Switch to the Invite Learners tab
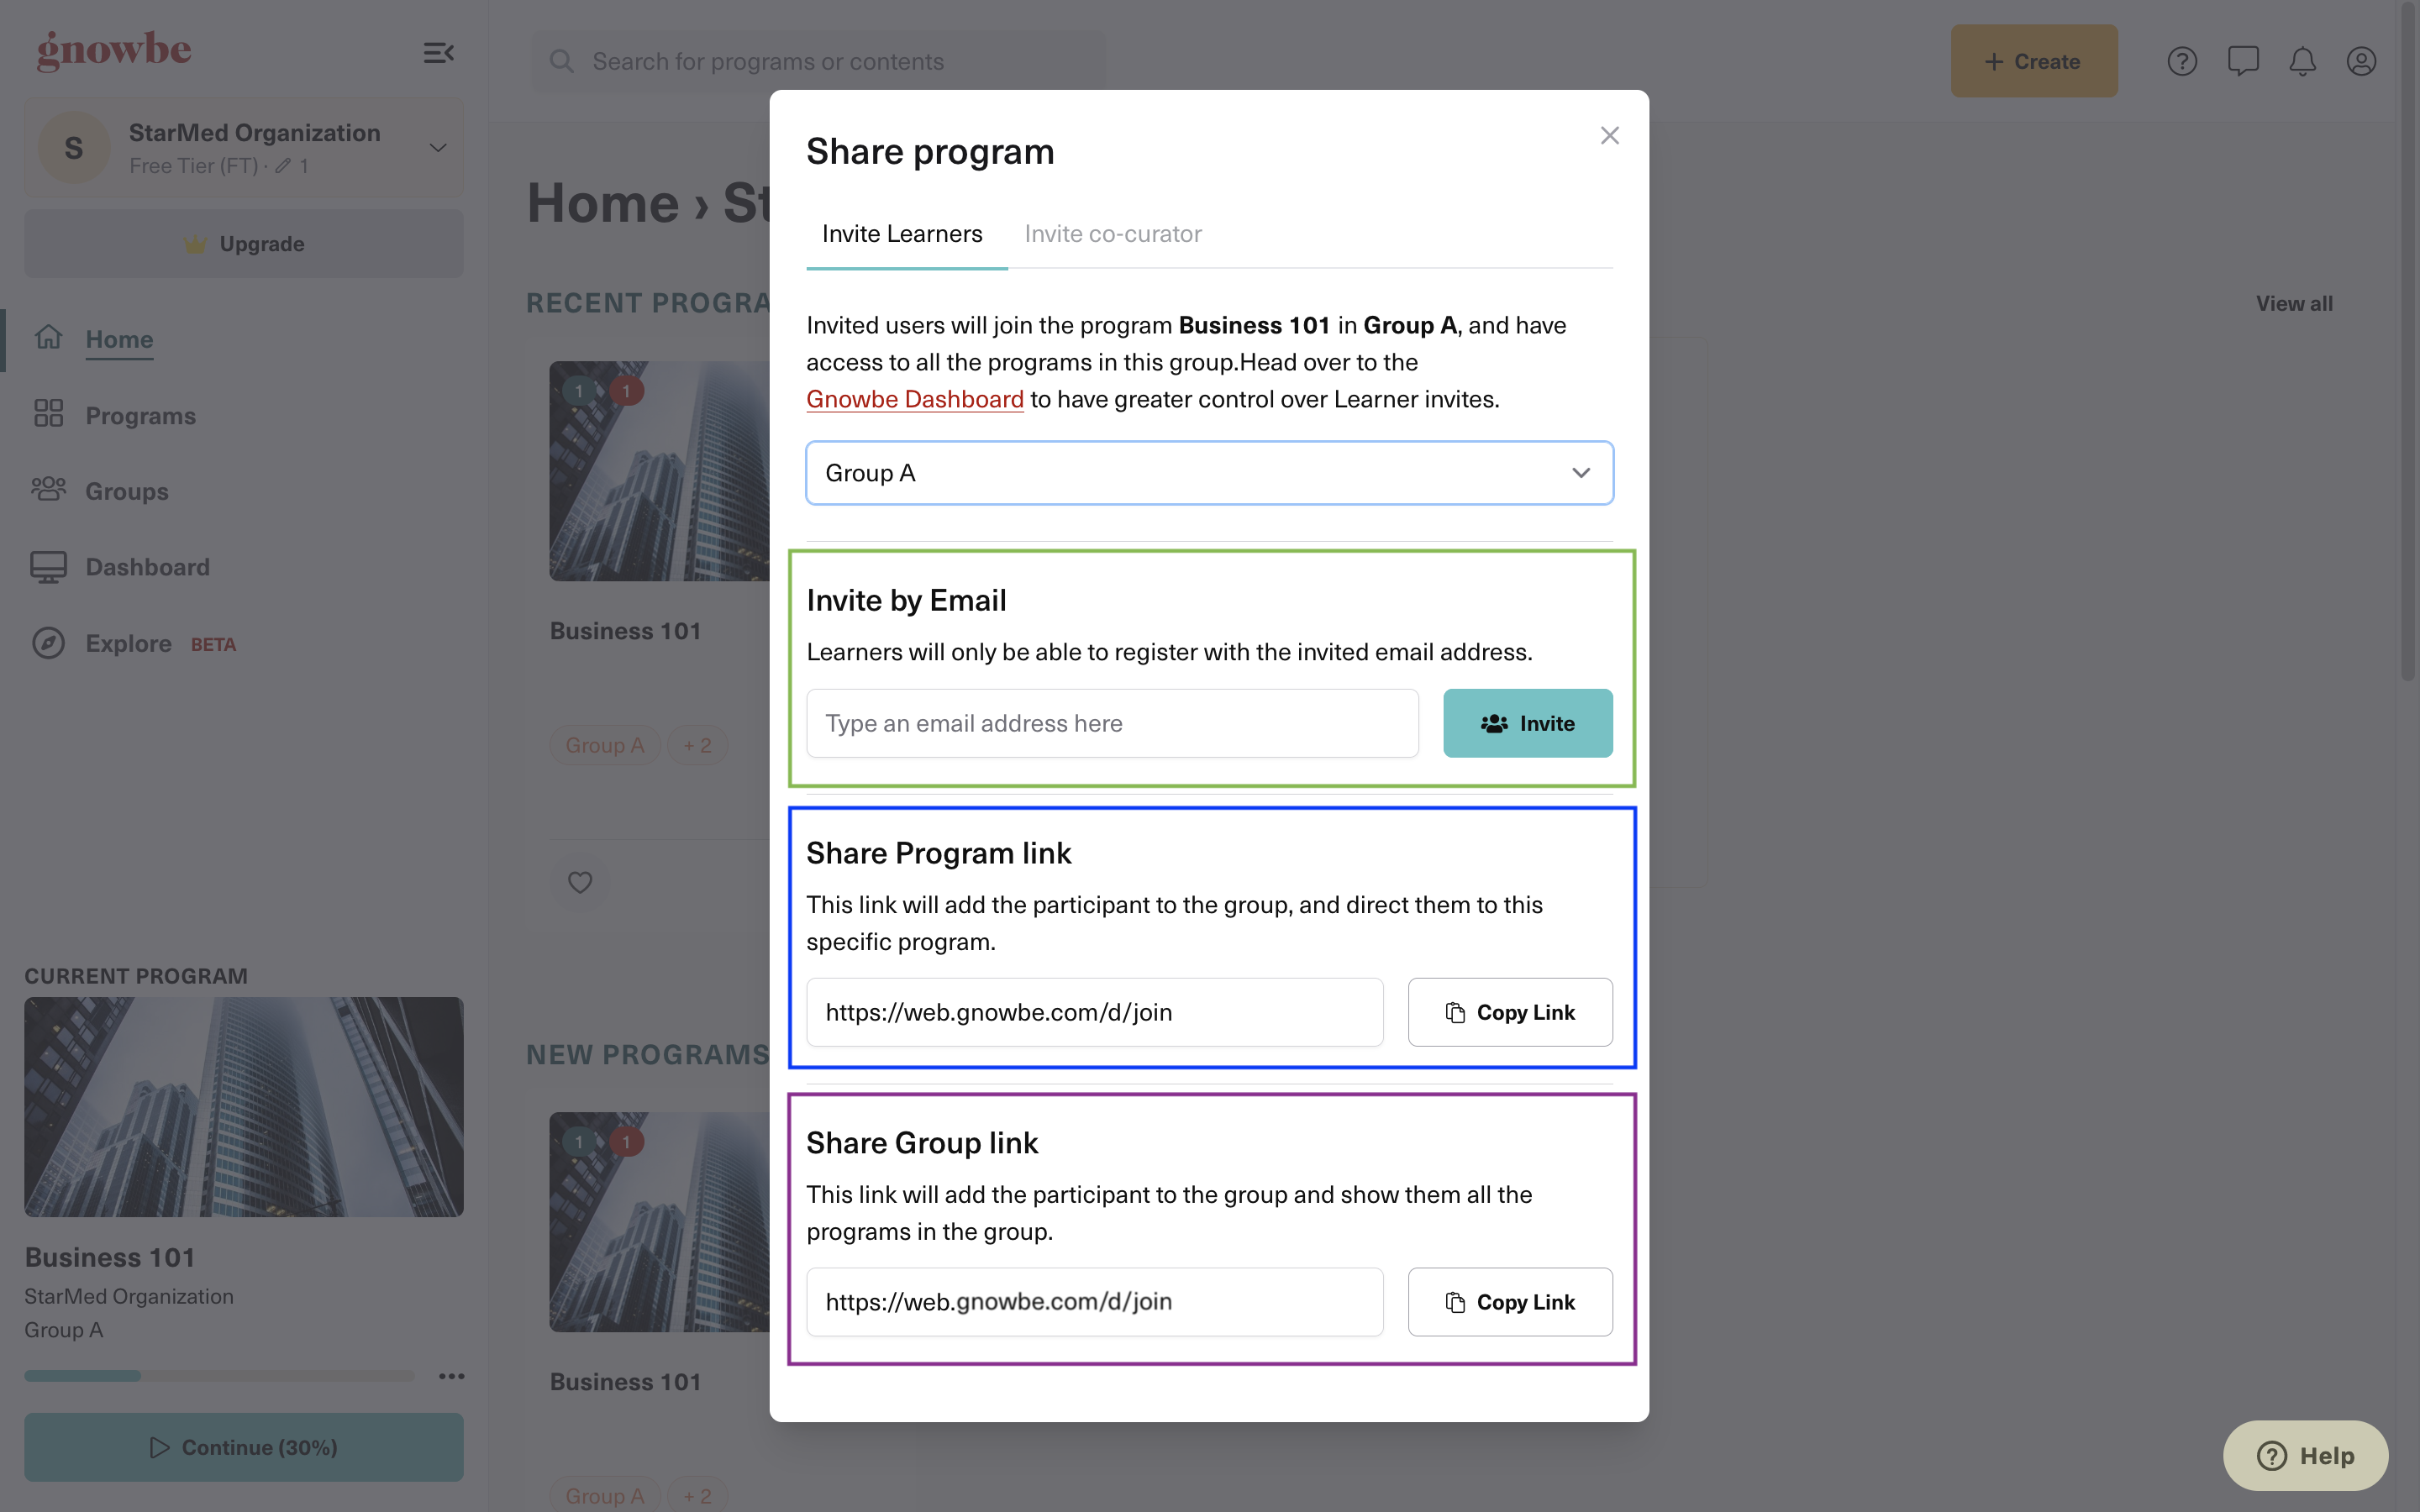This screenshot has width=2420, height=1512. 902,233
